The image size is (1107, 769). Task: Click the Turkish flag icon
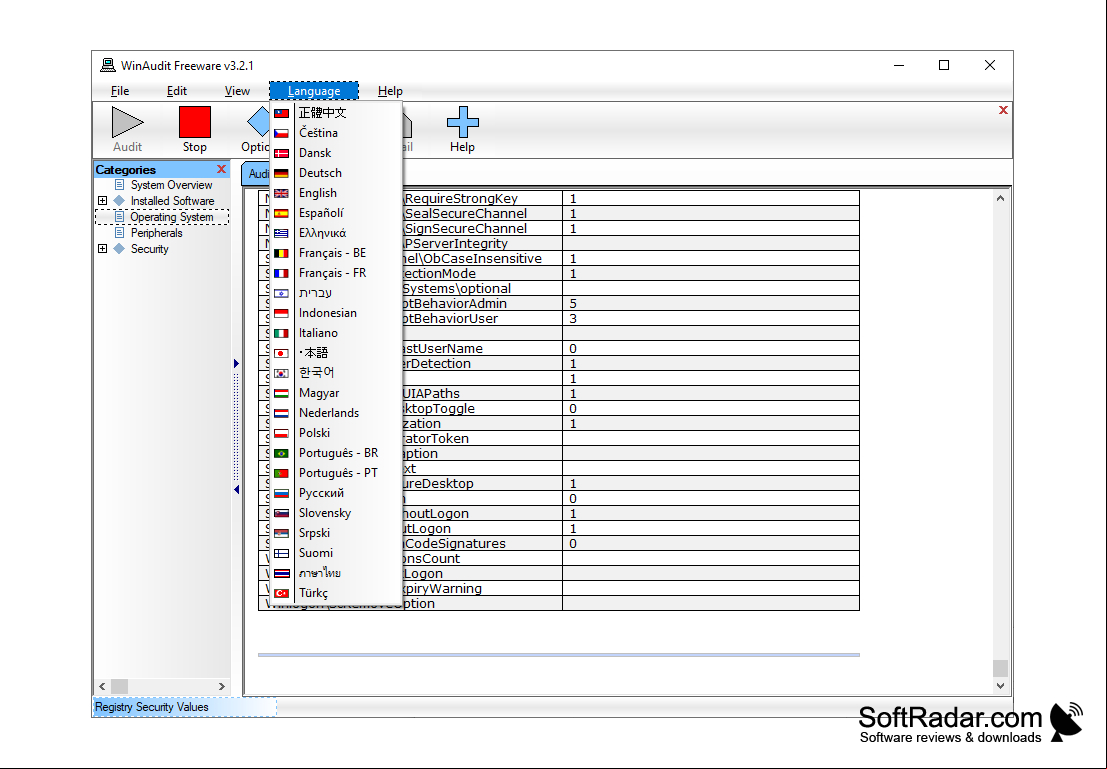point(281,593)
